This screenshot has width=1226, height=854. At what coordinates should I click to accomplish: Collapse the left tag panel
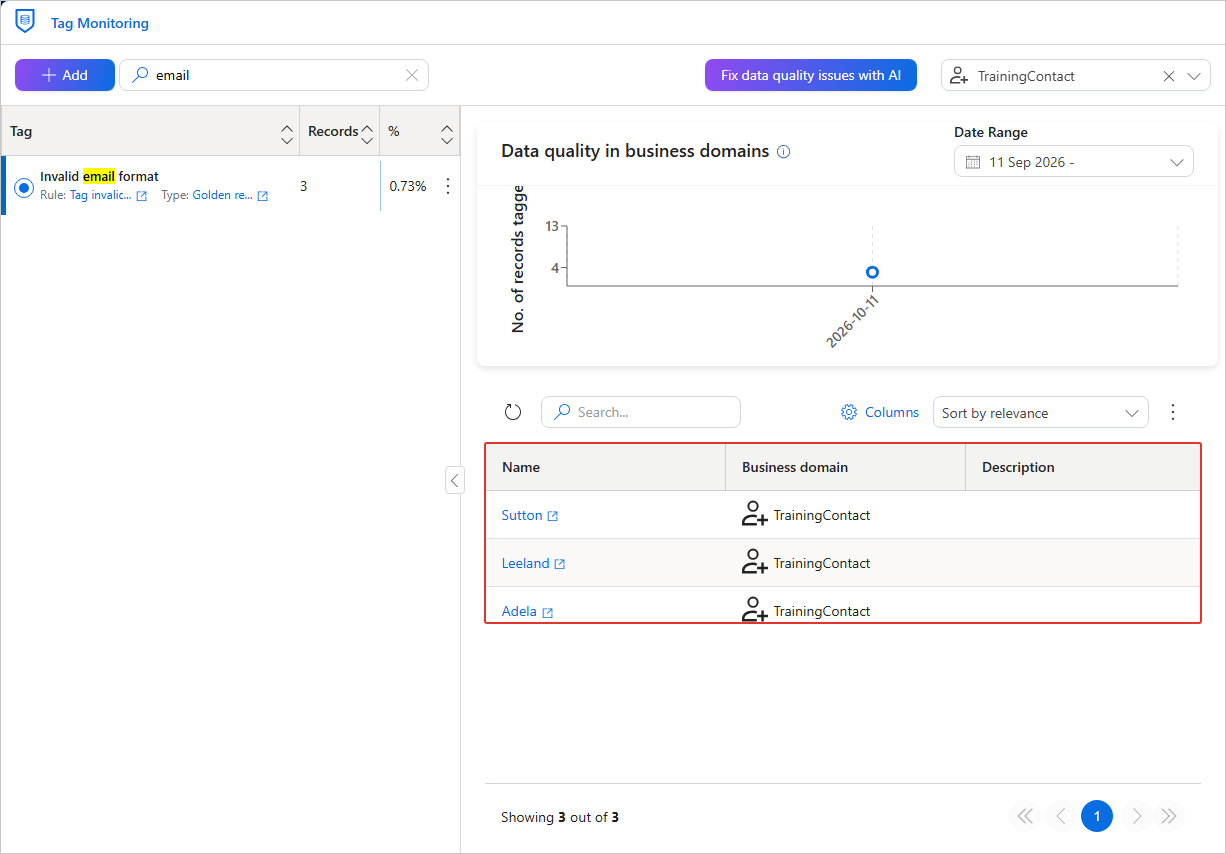[455, 480]
